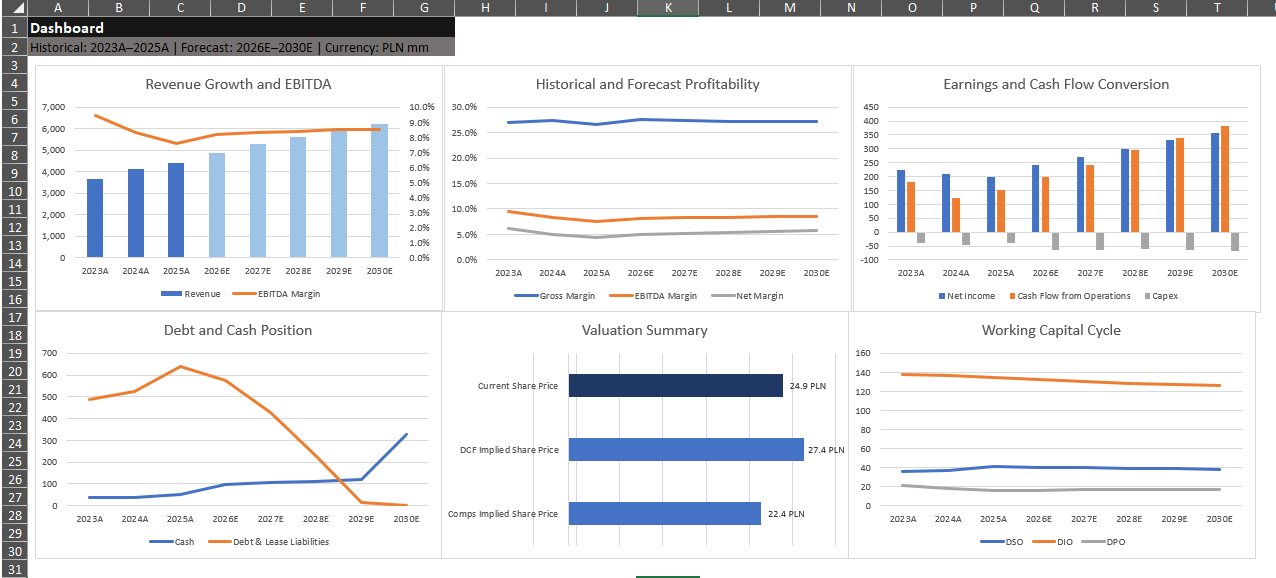Click the Debt & Lease Liabilities legend entry
Screen dimensions: 1276x578
point(268,542)
